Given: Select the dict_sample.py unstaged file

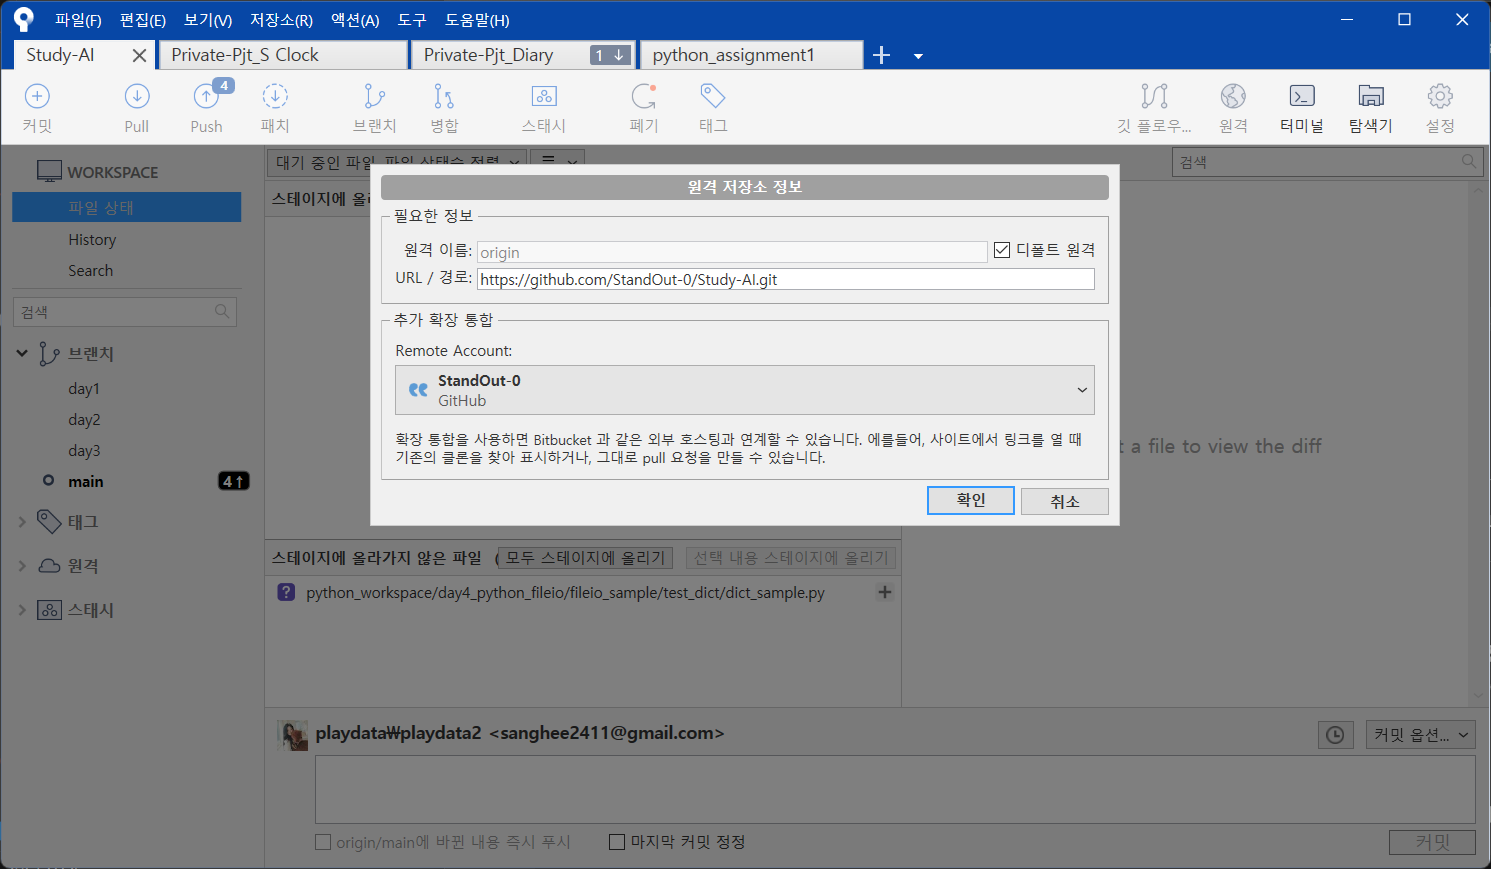Looking at the screenshot, I should coord(565,592).
